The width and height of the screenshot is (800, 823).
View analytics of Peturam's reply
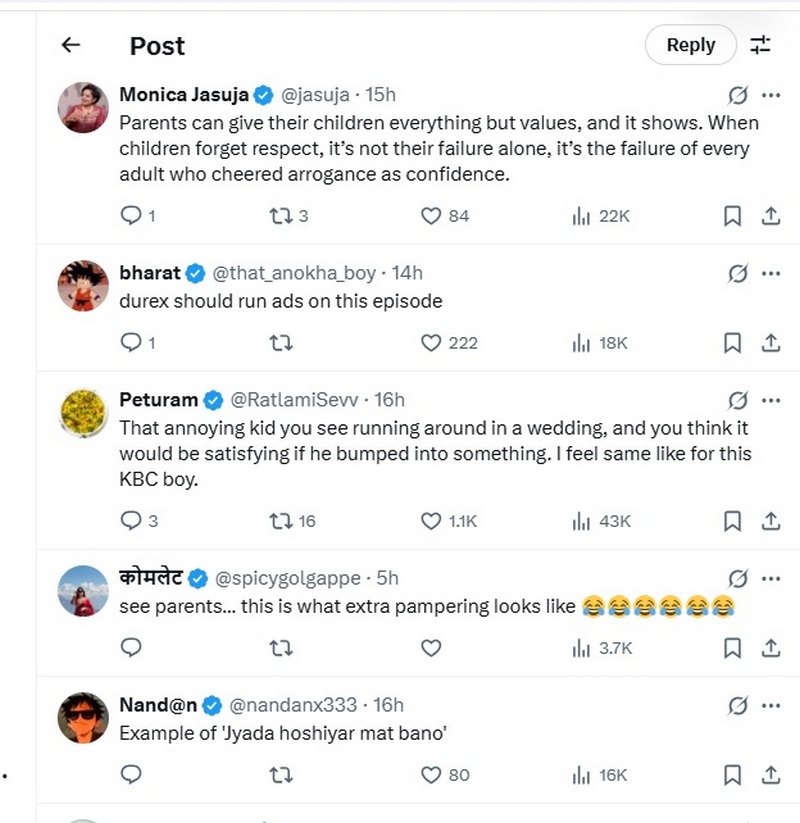580,520
